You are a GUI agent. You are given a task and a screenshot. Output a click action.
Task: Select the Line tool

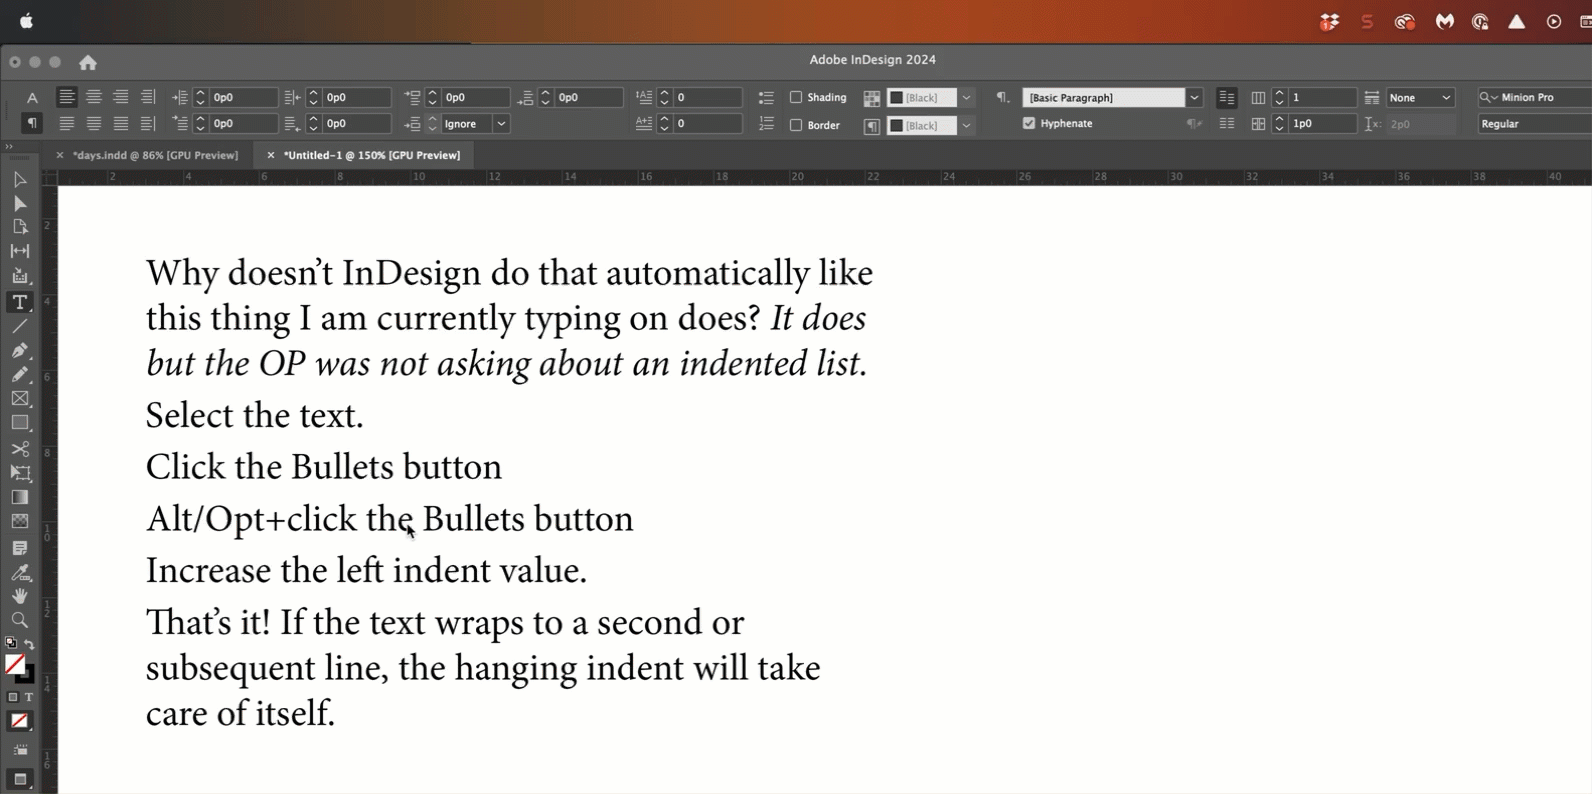click(19, 326)
